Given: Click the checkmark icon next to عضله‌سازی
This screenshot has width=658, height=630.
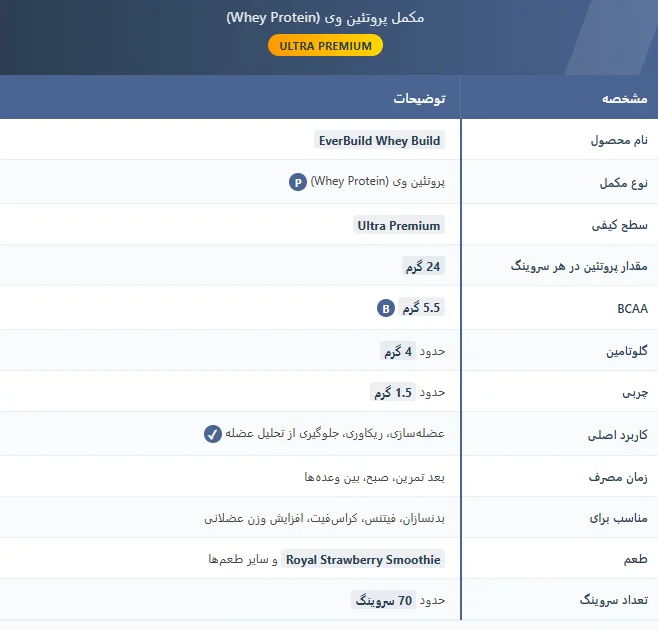Looking at the screenshot, I should [x=213, y=434].
